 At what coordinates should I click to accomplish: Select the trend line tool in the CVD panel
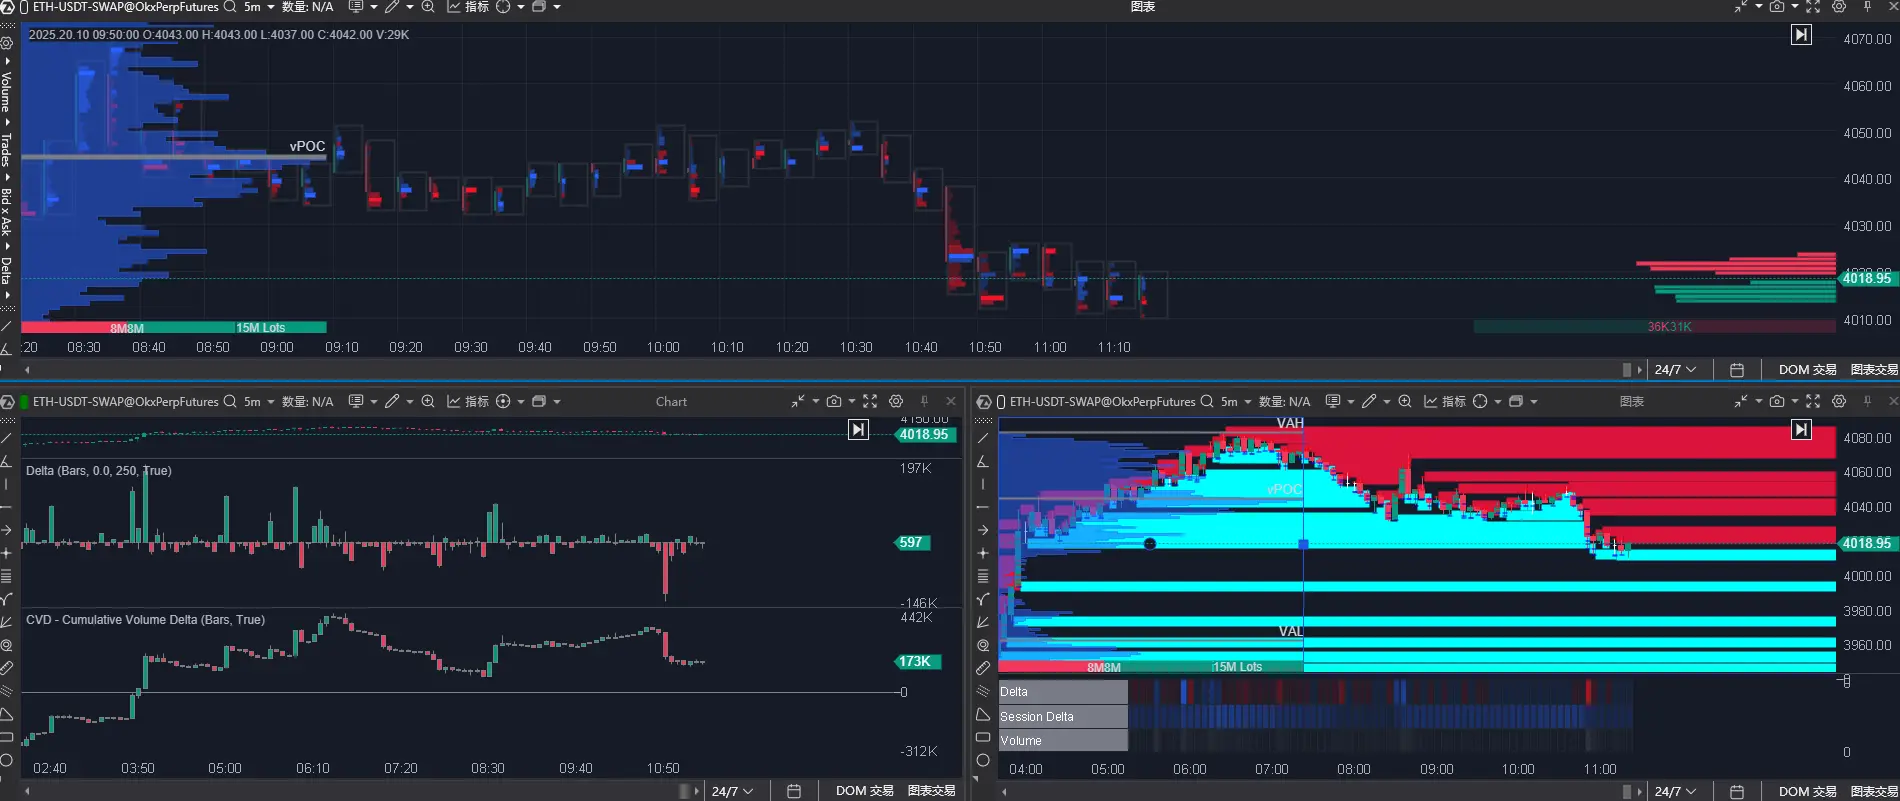(6, 438)
